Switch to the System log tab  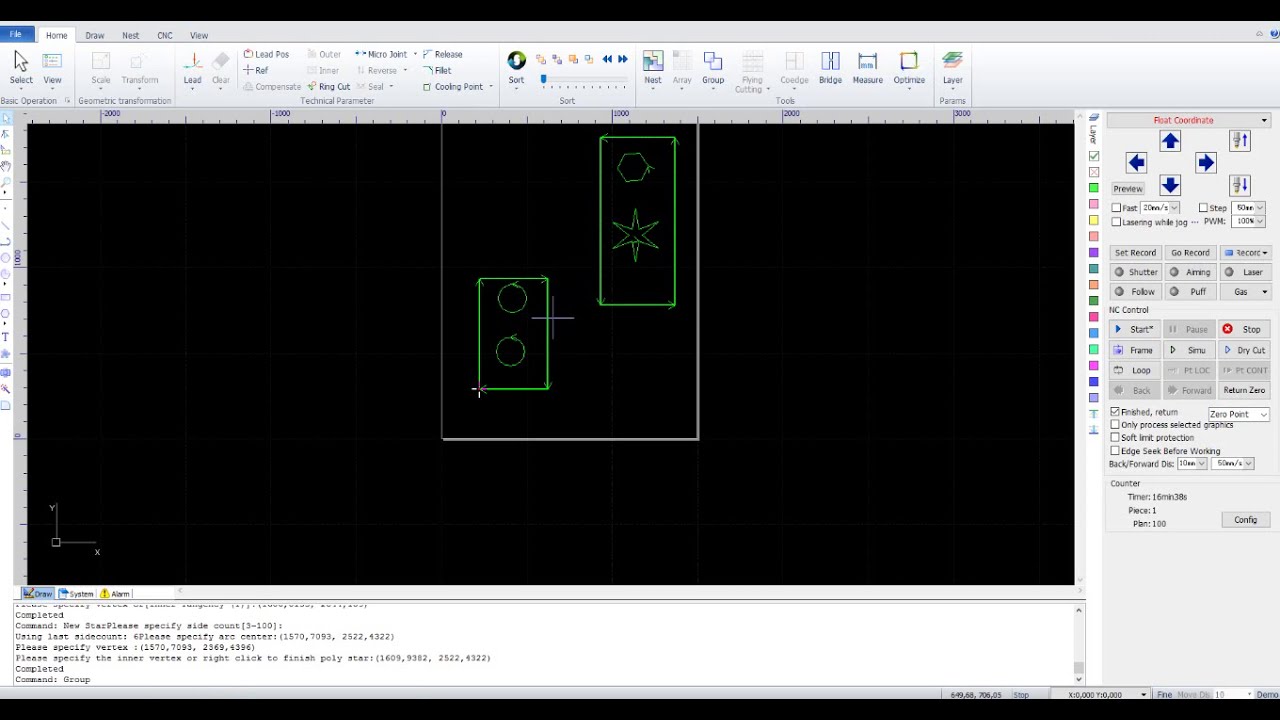pyautogui.click(x=76, y=594)
